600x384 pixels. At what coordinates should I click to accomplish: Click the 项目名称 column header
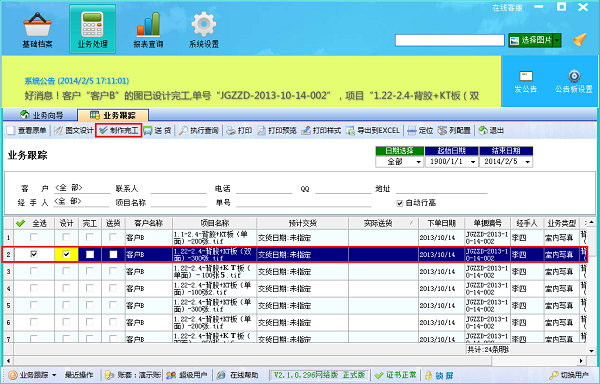point(215,223)
